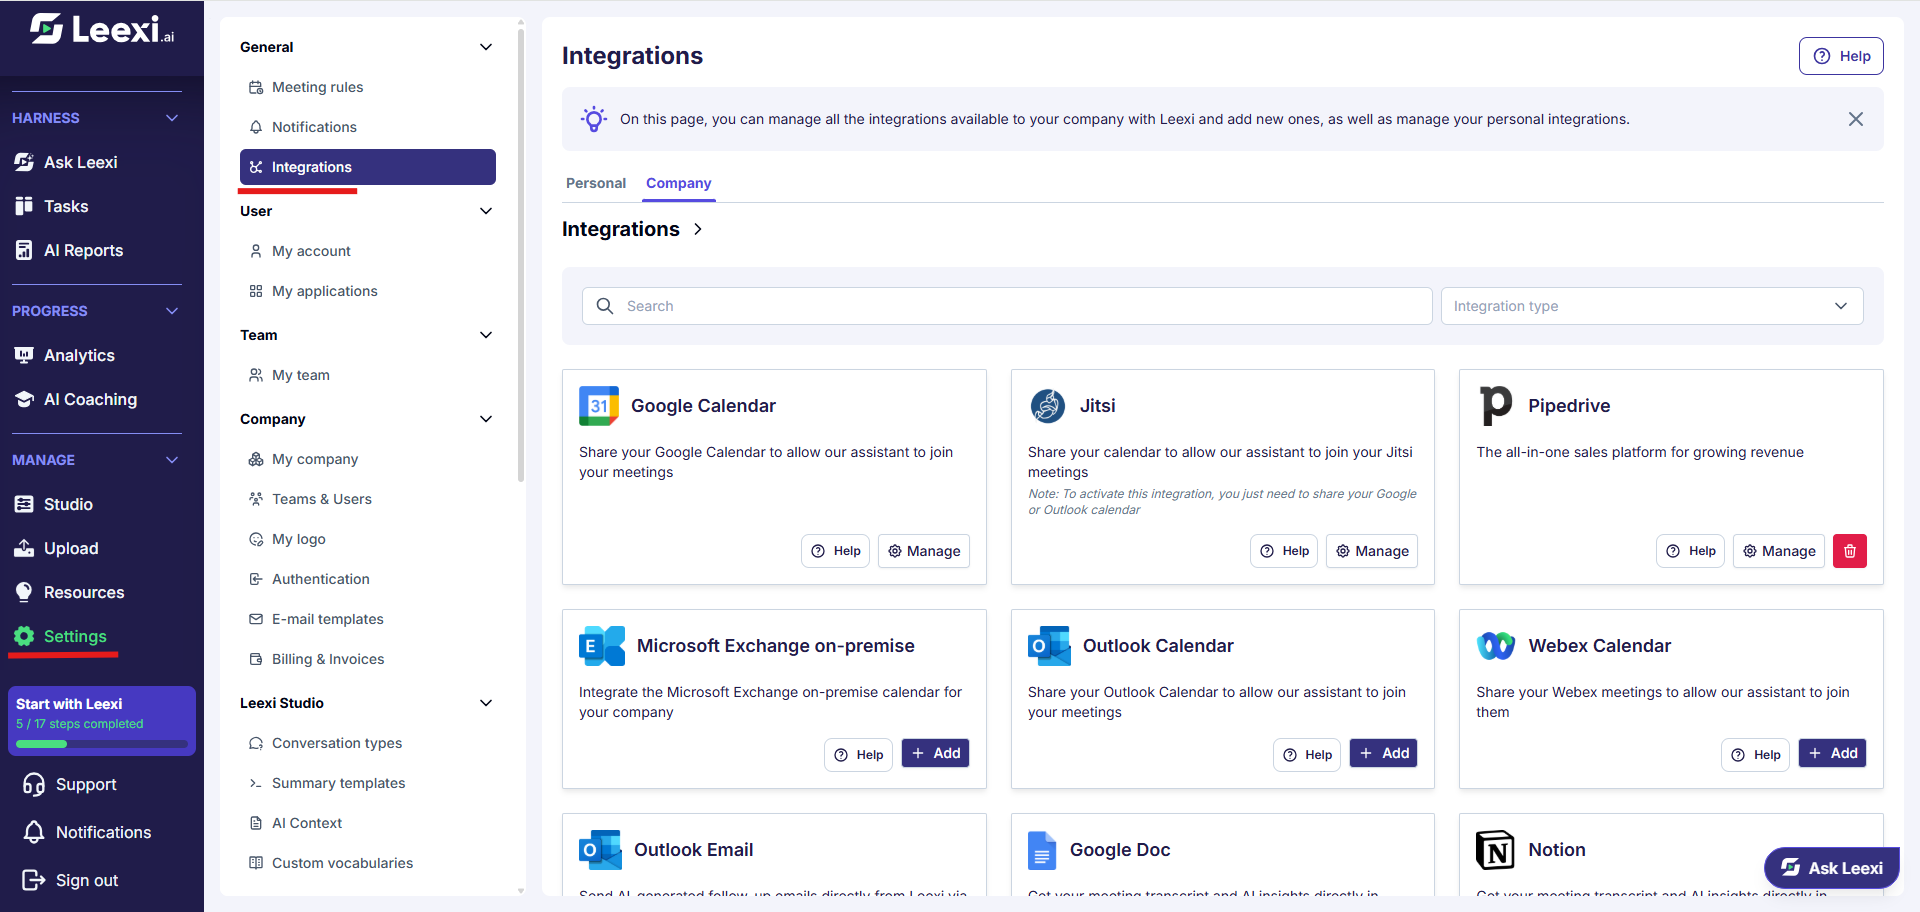Open Help for Jitsi
This screenshot has width=1920, height=912.
point(1284,551)
